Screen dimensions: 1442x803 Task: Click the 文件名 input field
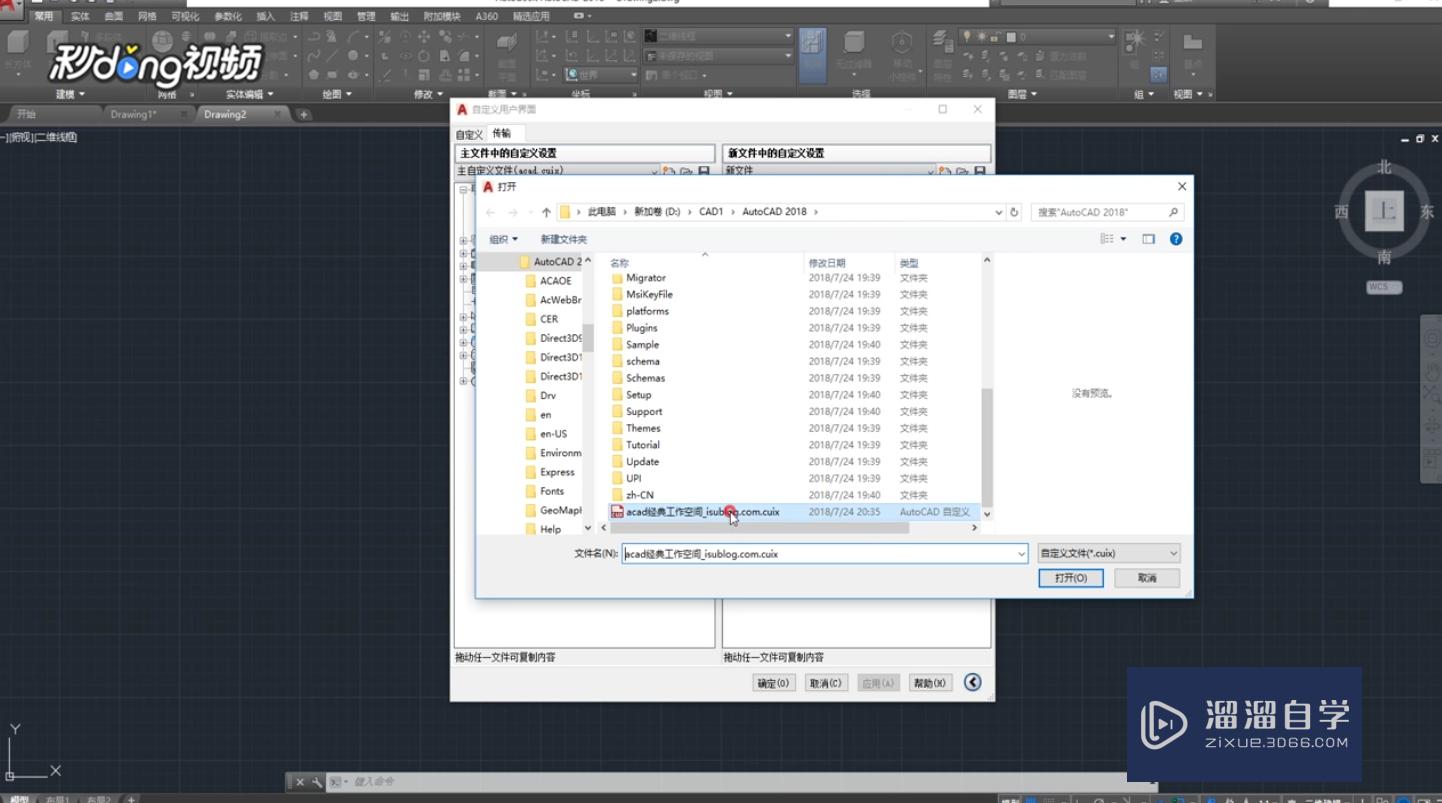pyautogui.click(x=818, y=553)
